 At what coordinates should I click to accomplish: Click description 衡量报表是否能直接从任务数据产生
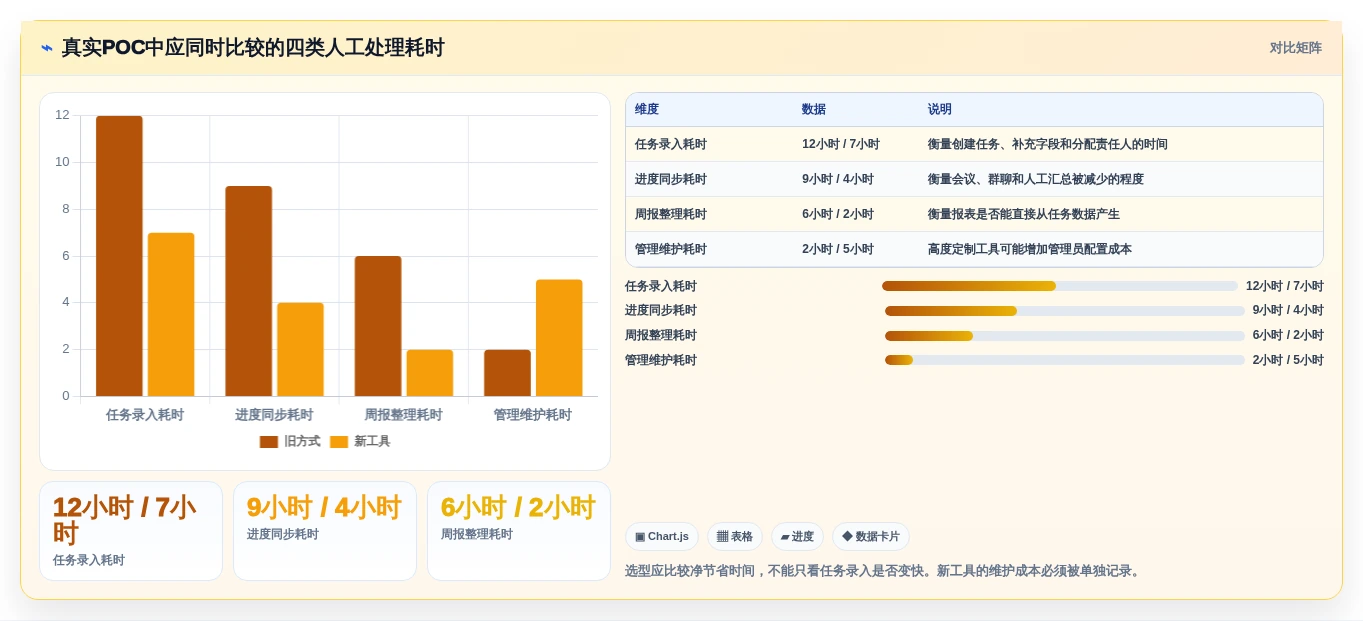click(1024, 215)
